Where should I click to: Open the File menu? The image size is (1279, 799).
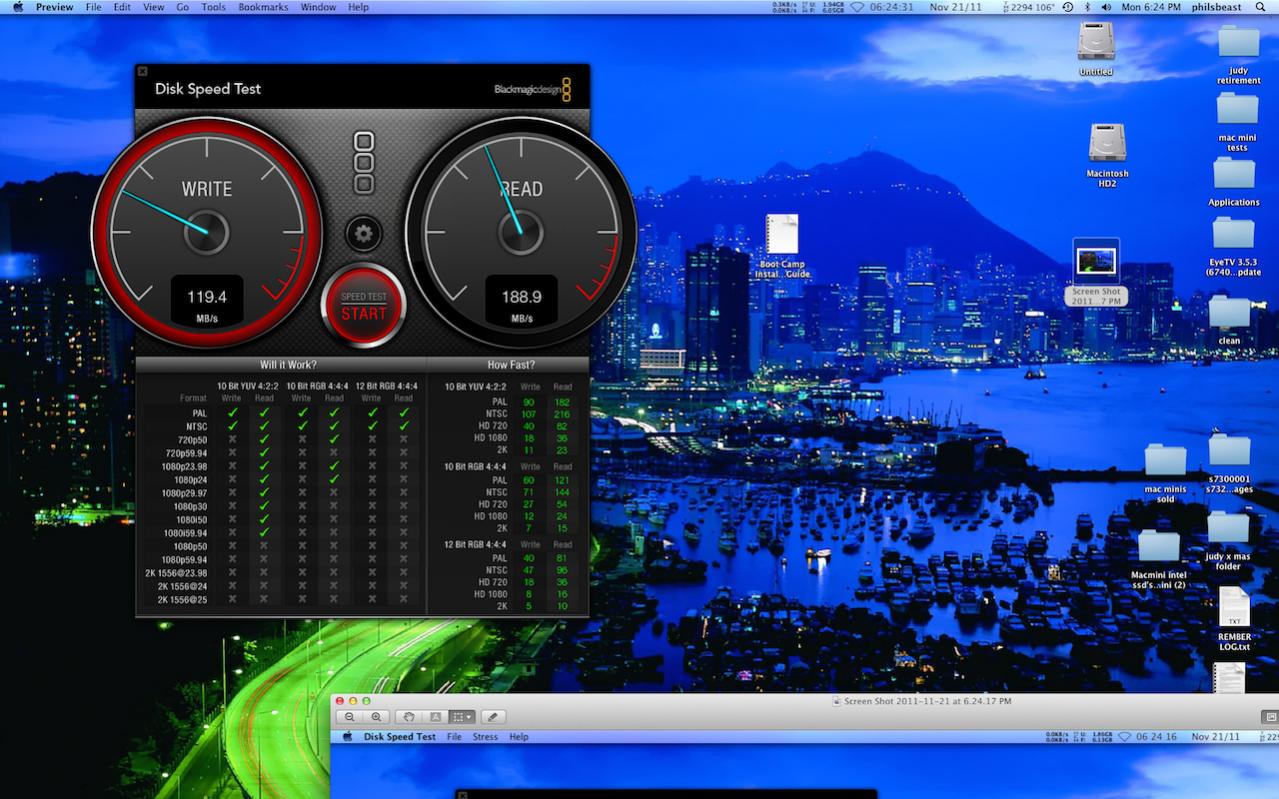click(94, 7)
